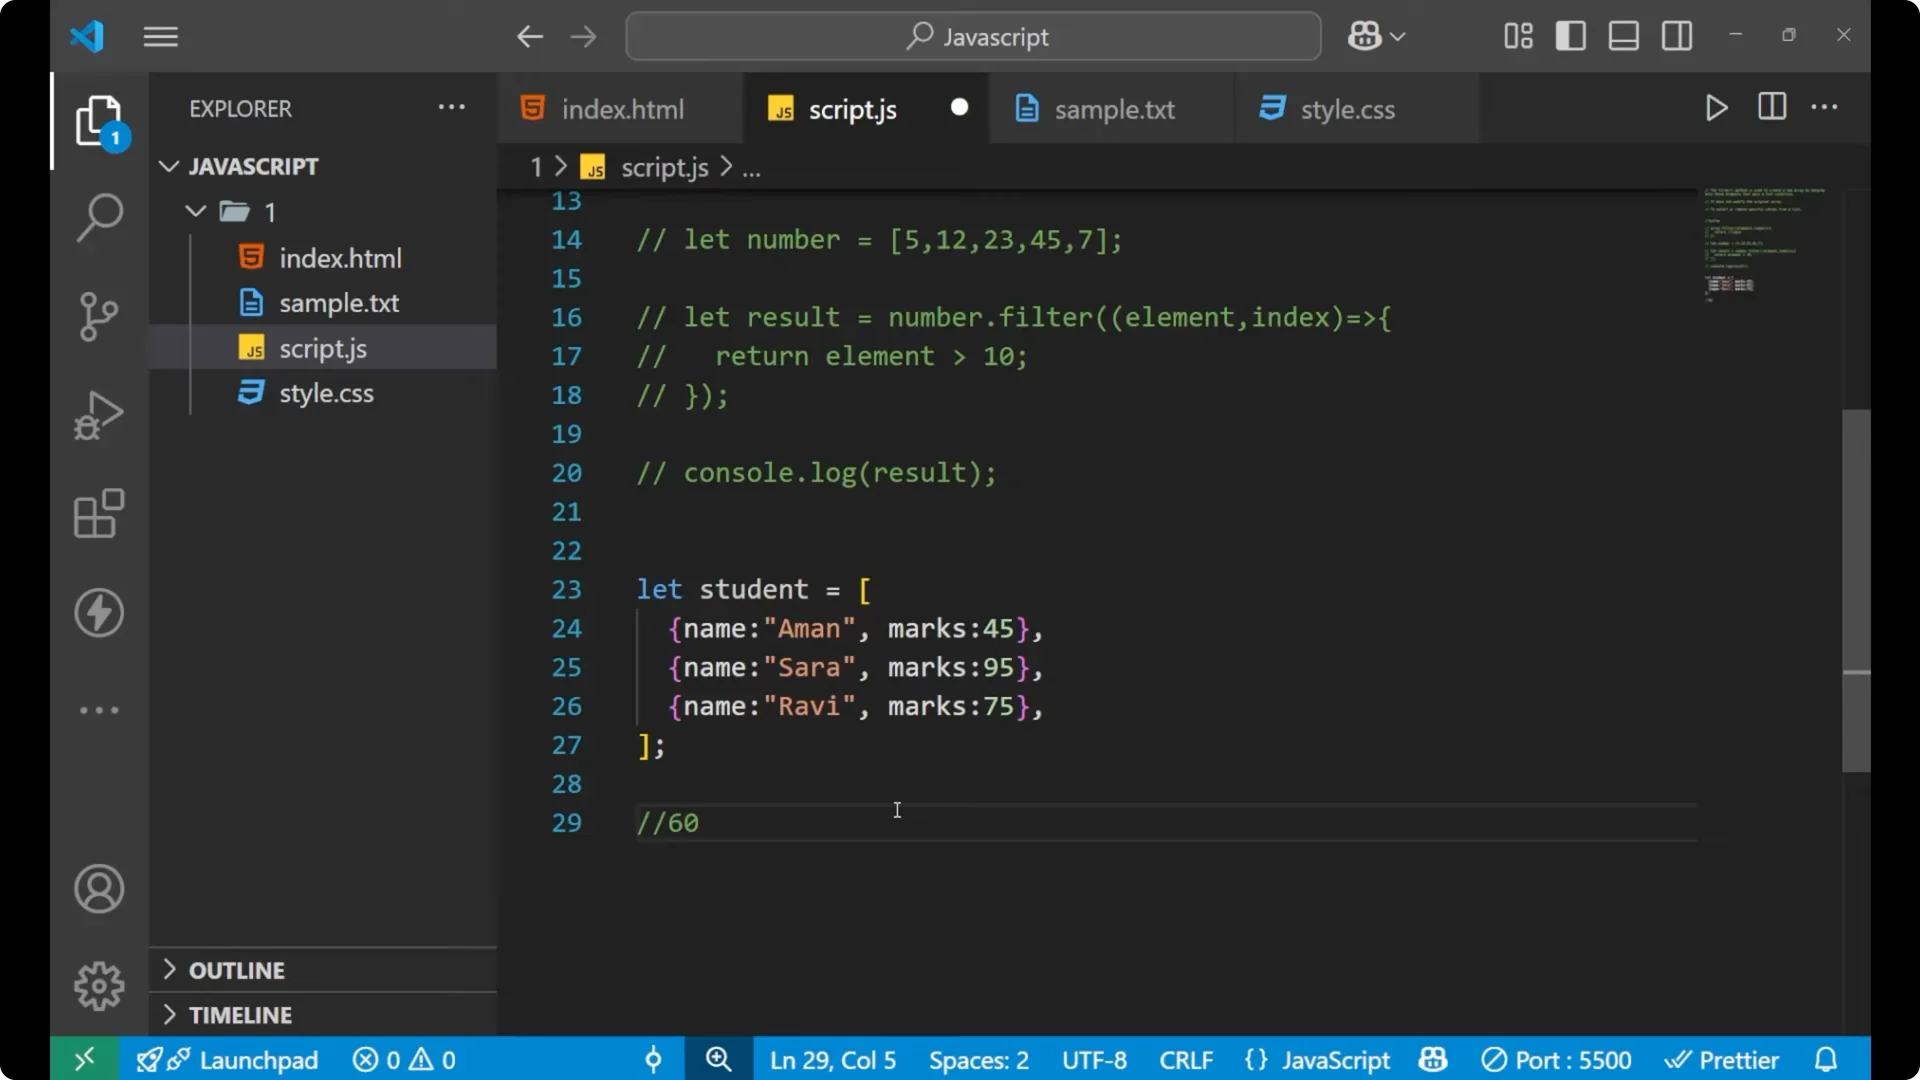Toggle the secondary side bar
This screenshot has height=1080, width=1920.
click(1675, 35)
